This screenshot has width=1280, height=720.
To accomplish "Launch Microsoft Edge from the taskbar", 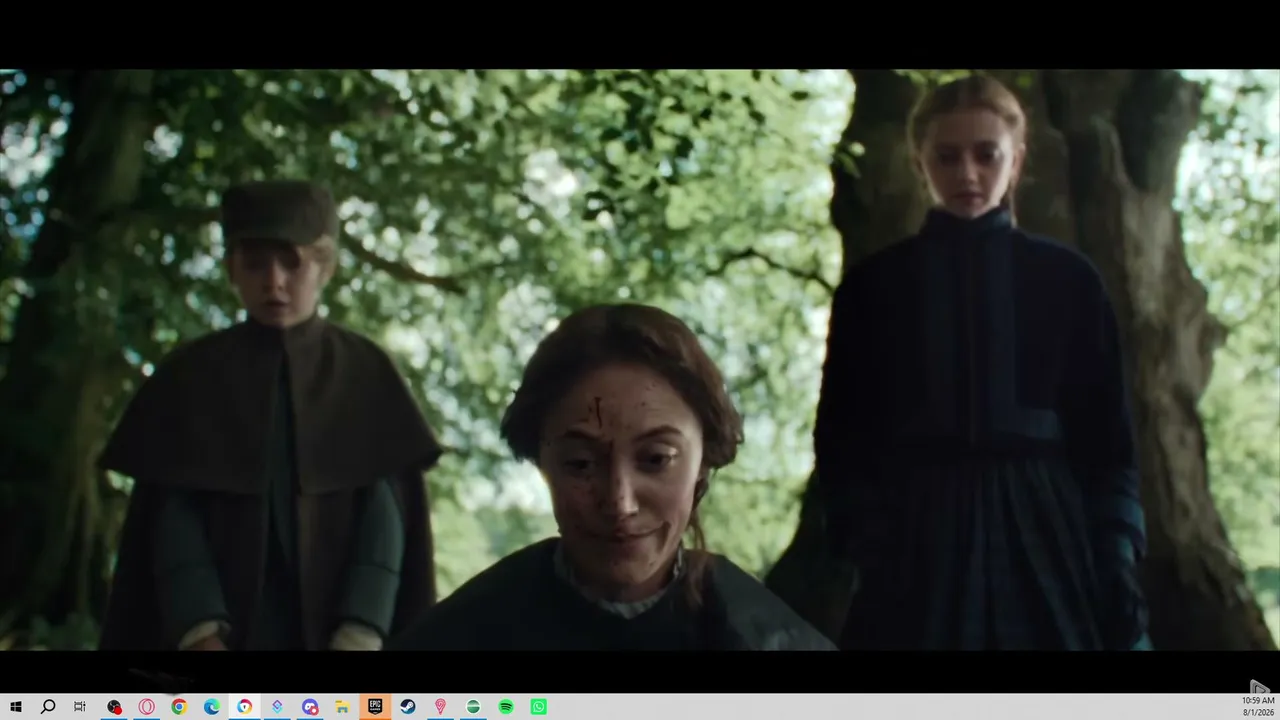I will pyautogui.click(x=212, y=707).
